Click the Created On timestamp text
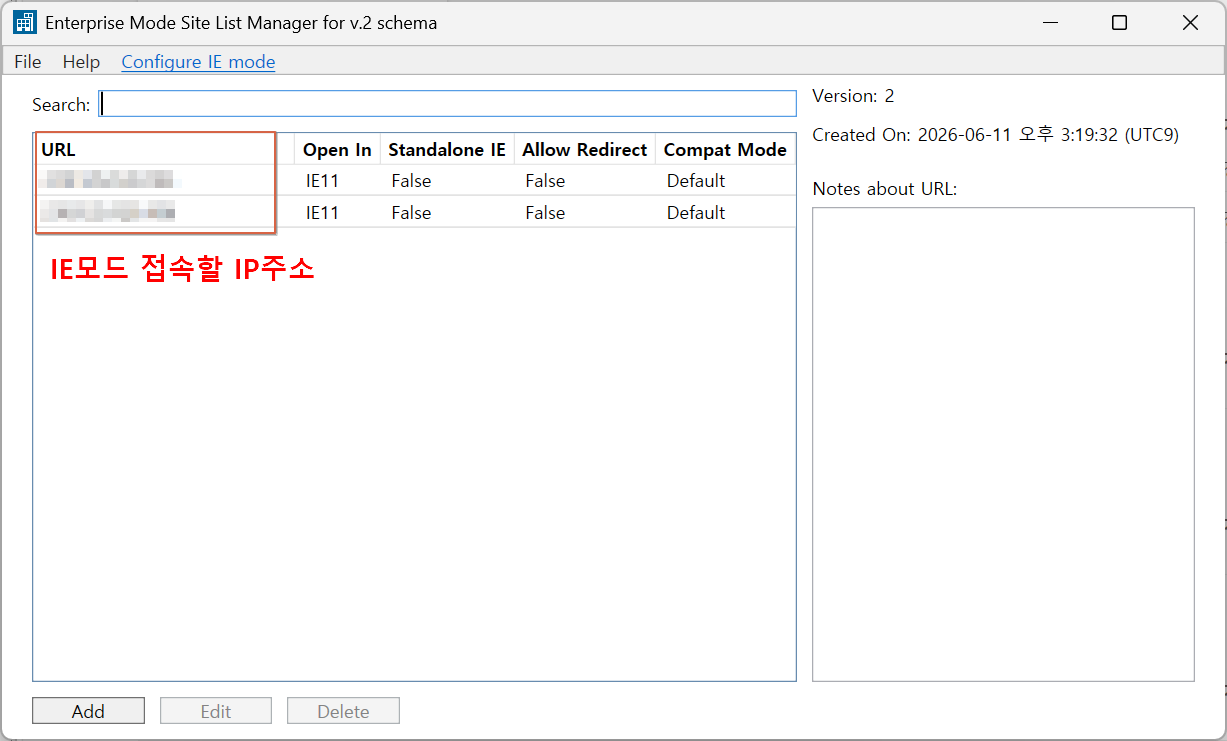This screenshot has height=741, width=1227. click(x=995, y=135)
